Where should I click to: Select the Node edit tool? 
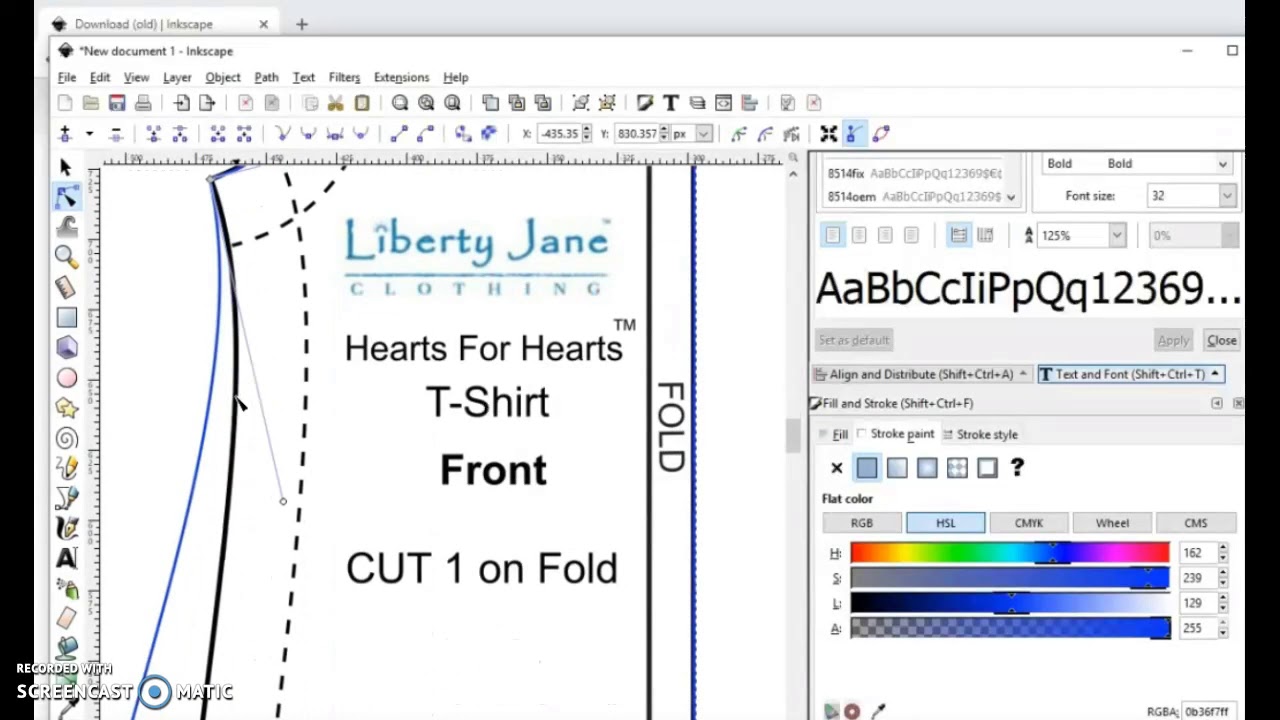click(66, 197)
